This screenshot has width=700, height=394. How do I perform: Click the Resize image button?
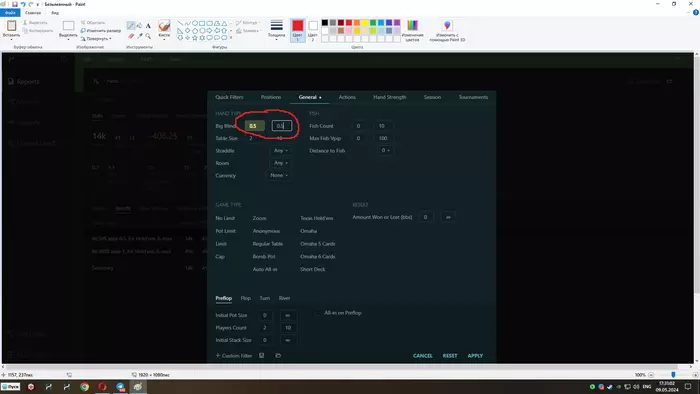tap(101, 30)
